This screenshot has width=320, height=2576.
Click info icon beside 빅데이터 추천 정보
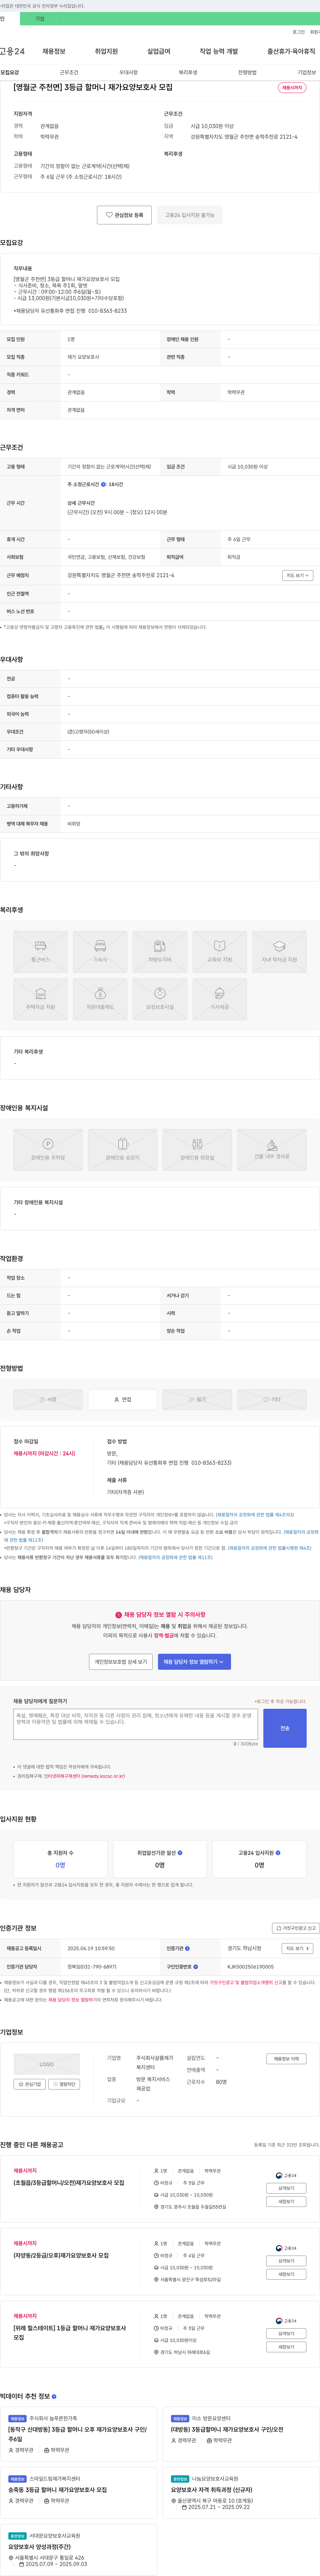[54, 2397]
